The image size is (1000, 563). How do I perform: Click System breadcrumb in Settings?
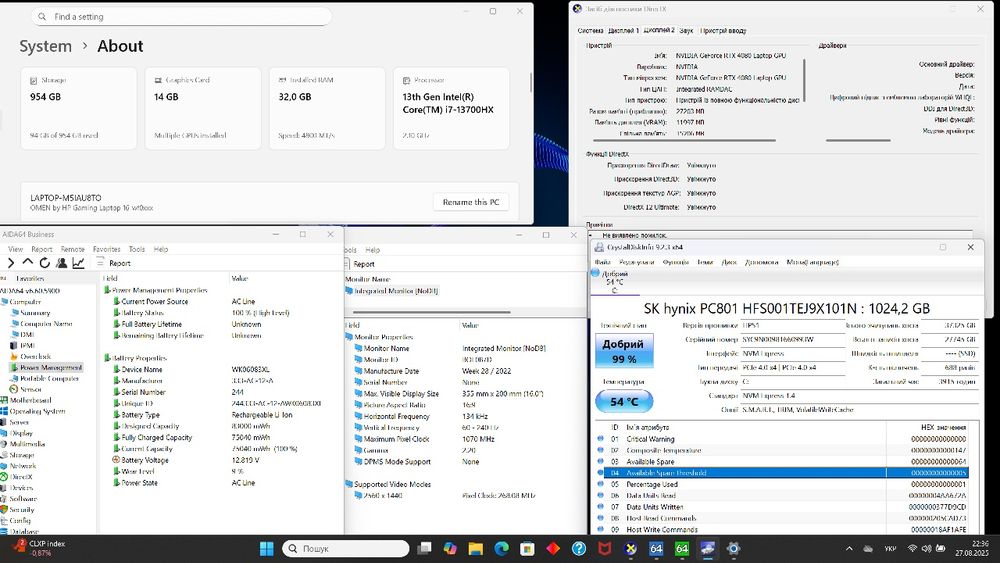45,46
